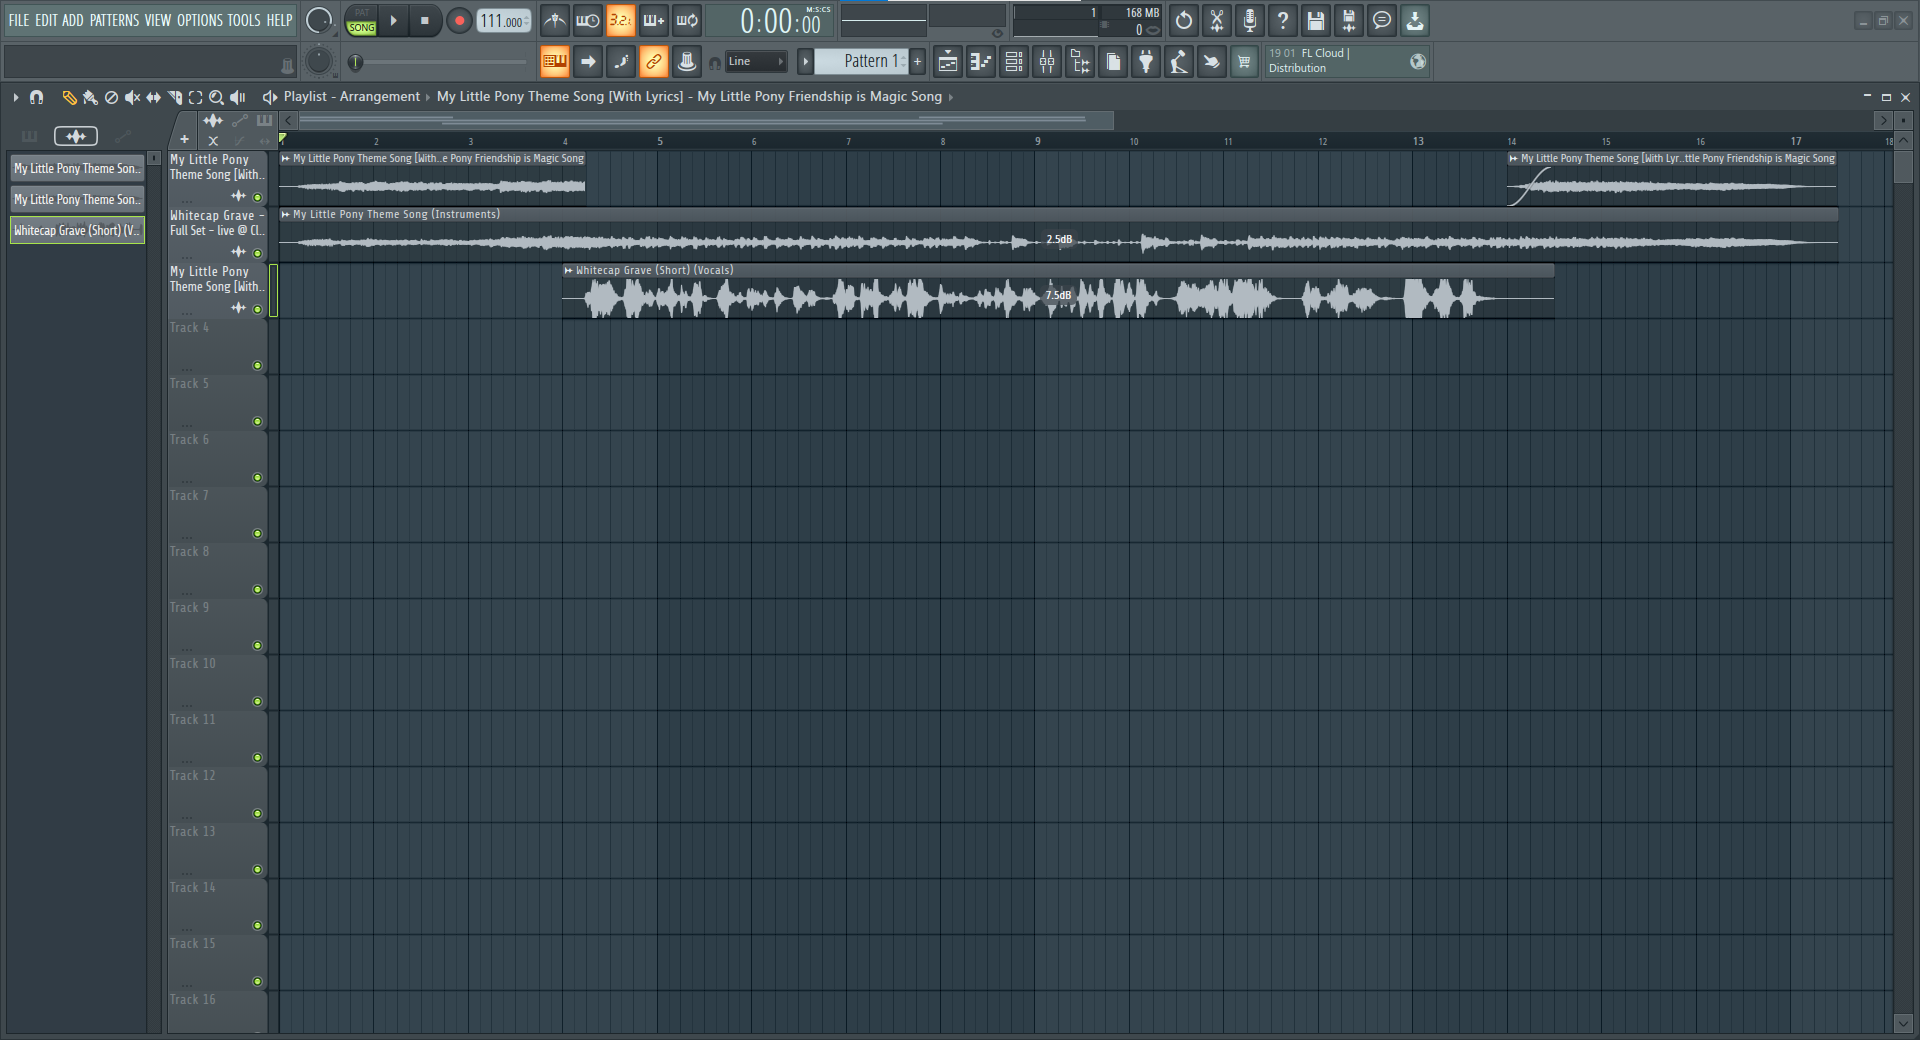1920x1040 pixels.
Task: Click the metronome icon
Action: tap(555, 21)
